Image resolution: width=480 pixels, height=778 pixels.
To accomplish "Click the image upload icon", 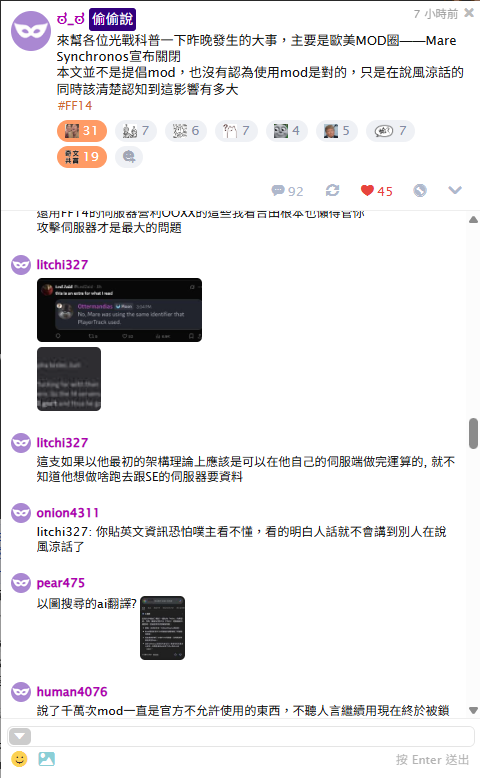I will click(x=47, y=759).
